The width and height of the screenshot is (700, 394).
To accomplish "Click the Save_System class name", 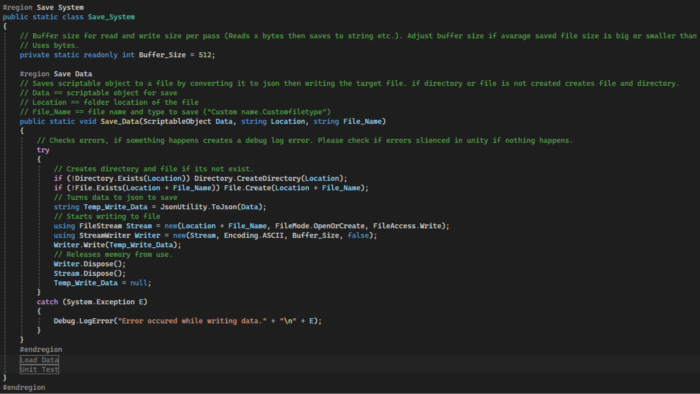I will pyautogui.click(x=111, y=17).
